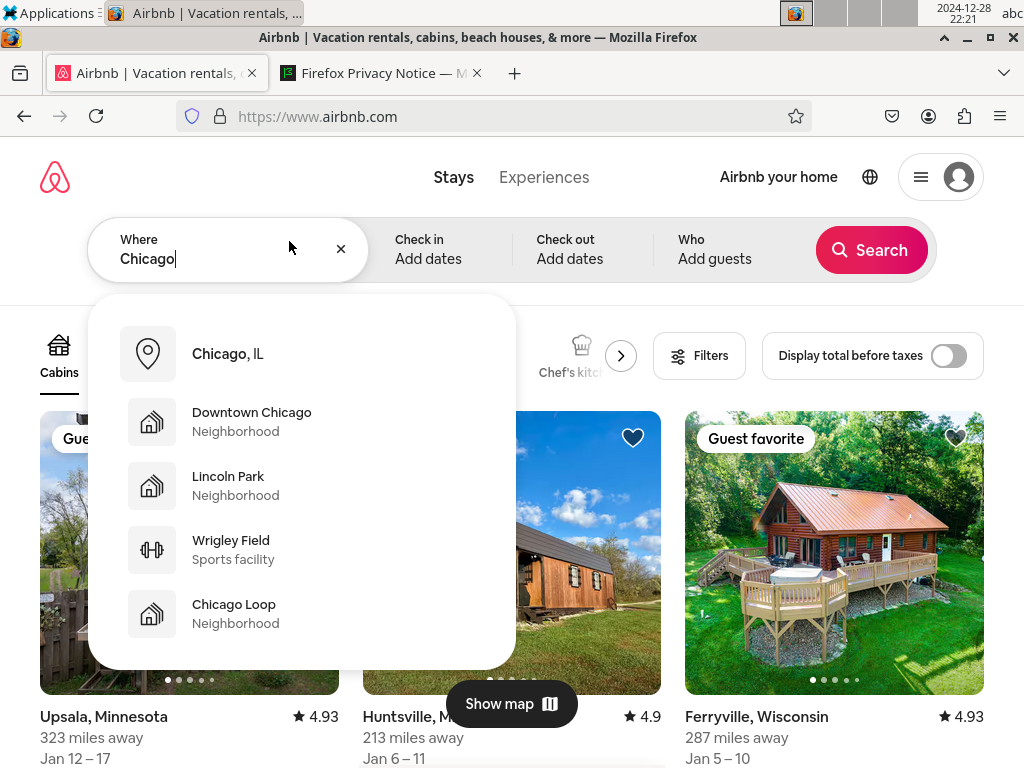This screenshot has height=768, width=1024.
Task: Click the tracking protection shield icon
Action: (x=191, y=116)
